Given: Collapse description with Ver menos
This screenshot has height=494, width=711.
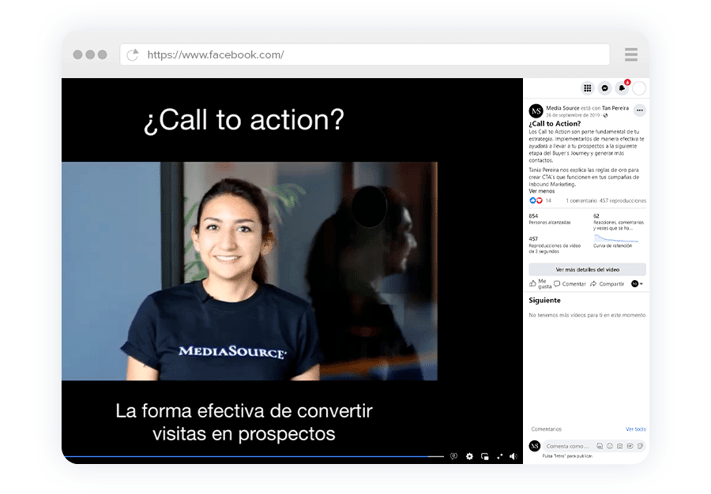Looking at the screenshot, I should pyautogui.click(x=541, y=191).
